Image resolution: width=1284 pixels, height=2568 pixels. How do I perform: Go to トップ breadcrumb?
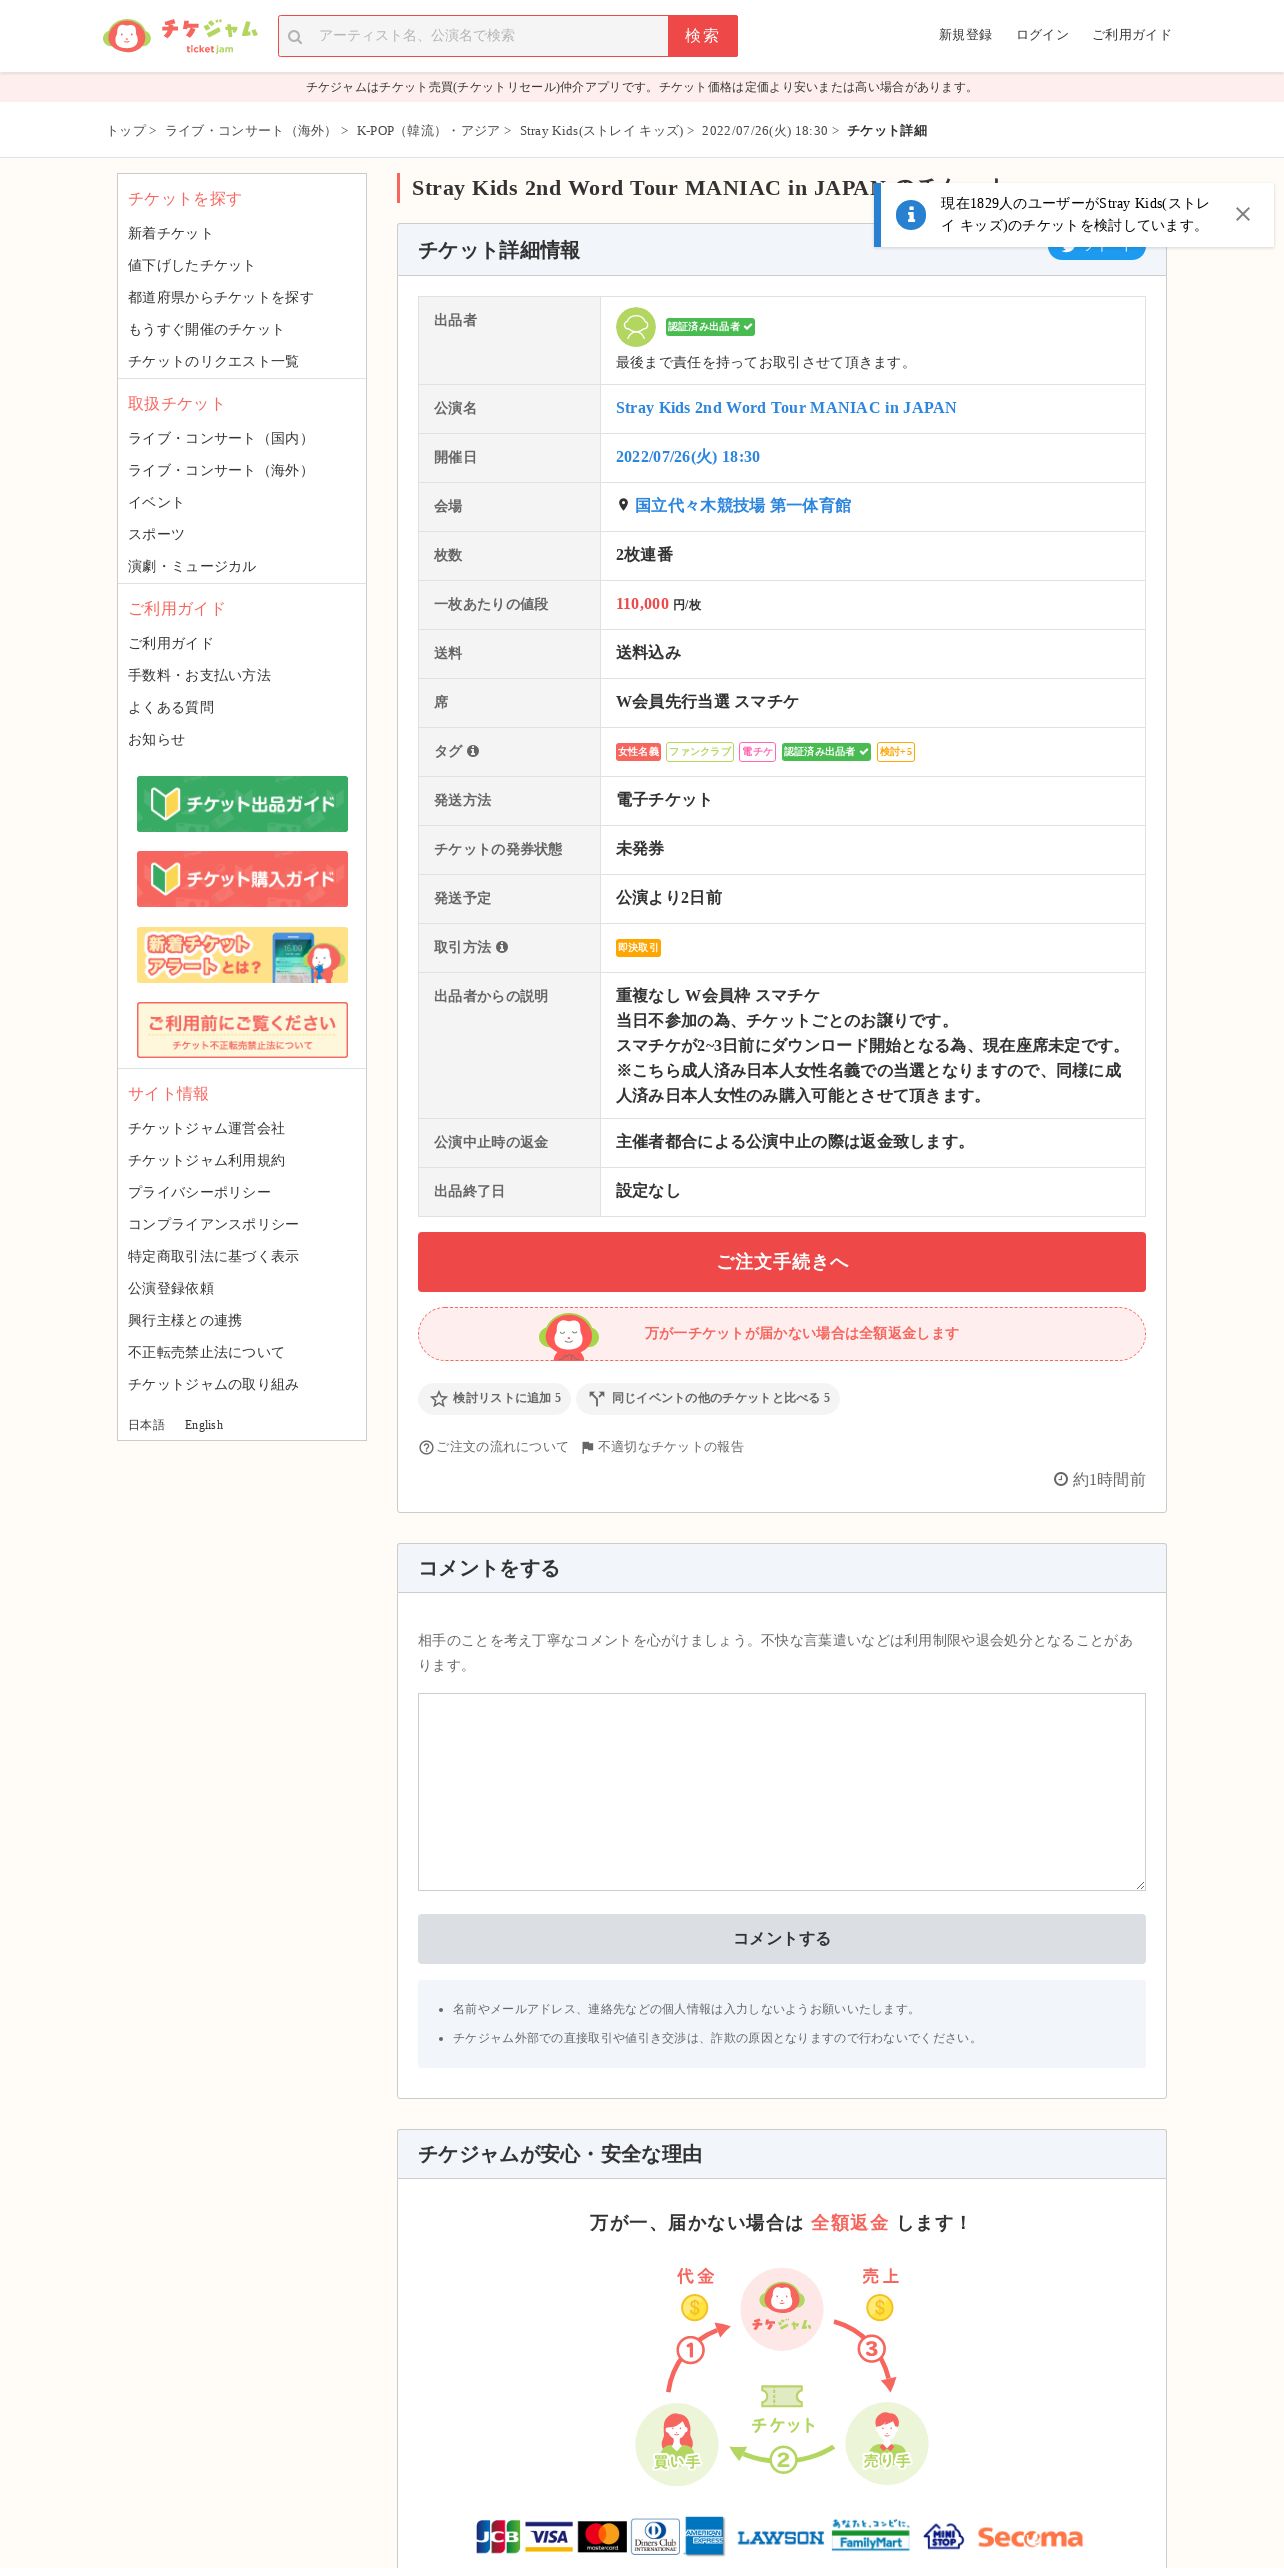click(x=126, y=131)
